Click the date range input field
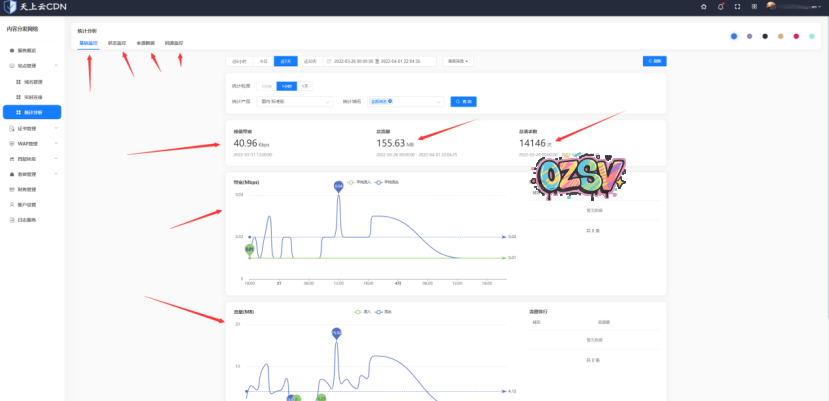The width and height of the screenshot is (829, 401). (383, 61)
